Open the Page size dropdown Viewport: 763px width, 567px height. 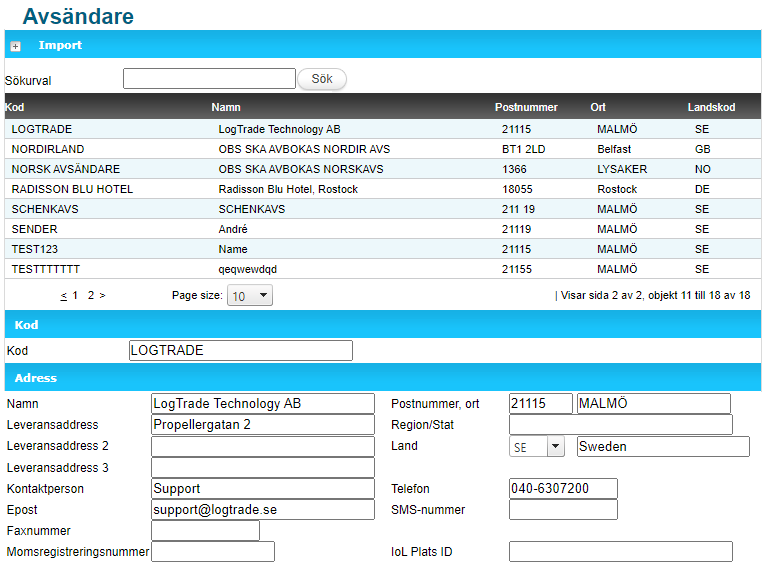point(250,296)
